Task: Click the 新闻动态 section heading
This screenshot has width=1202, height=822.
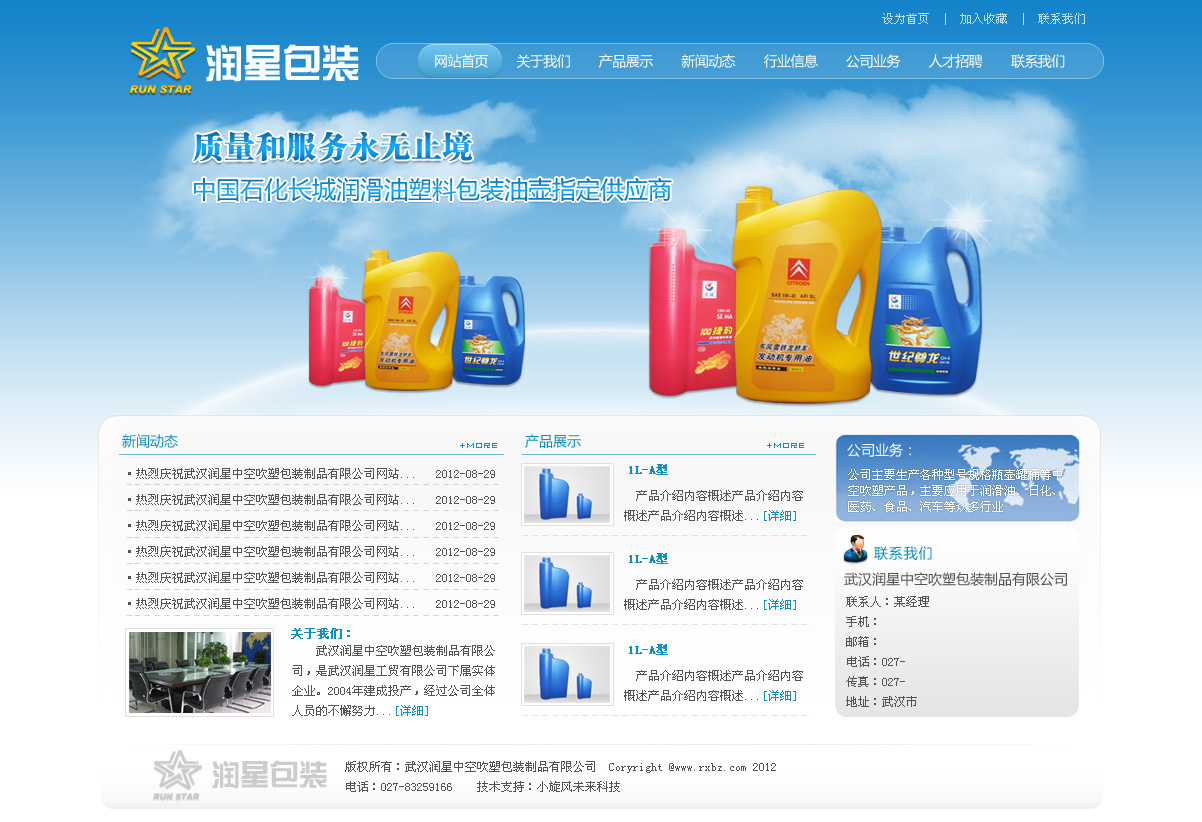Action: click(x=150, y=441)
